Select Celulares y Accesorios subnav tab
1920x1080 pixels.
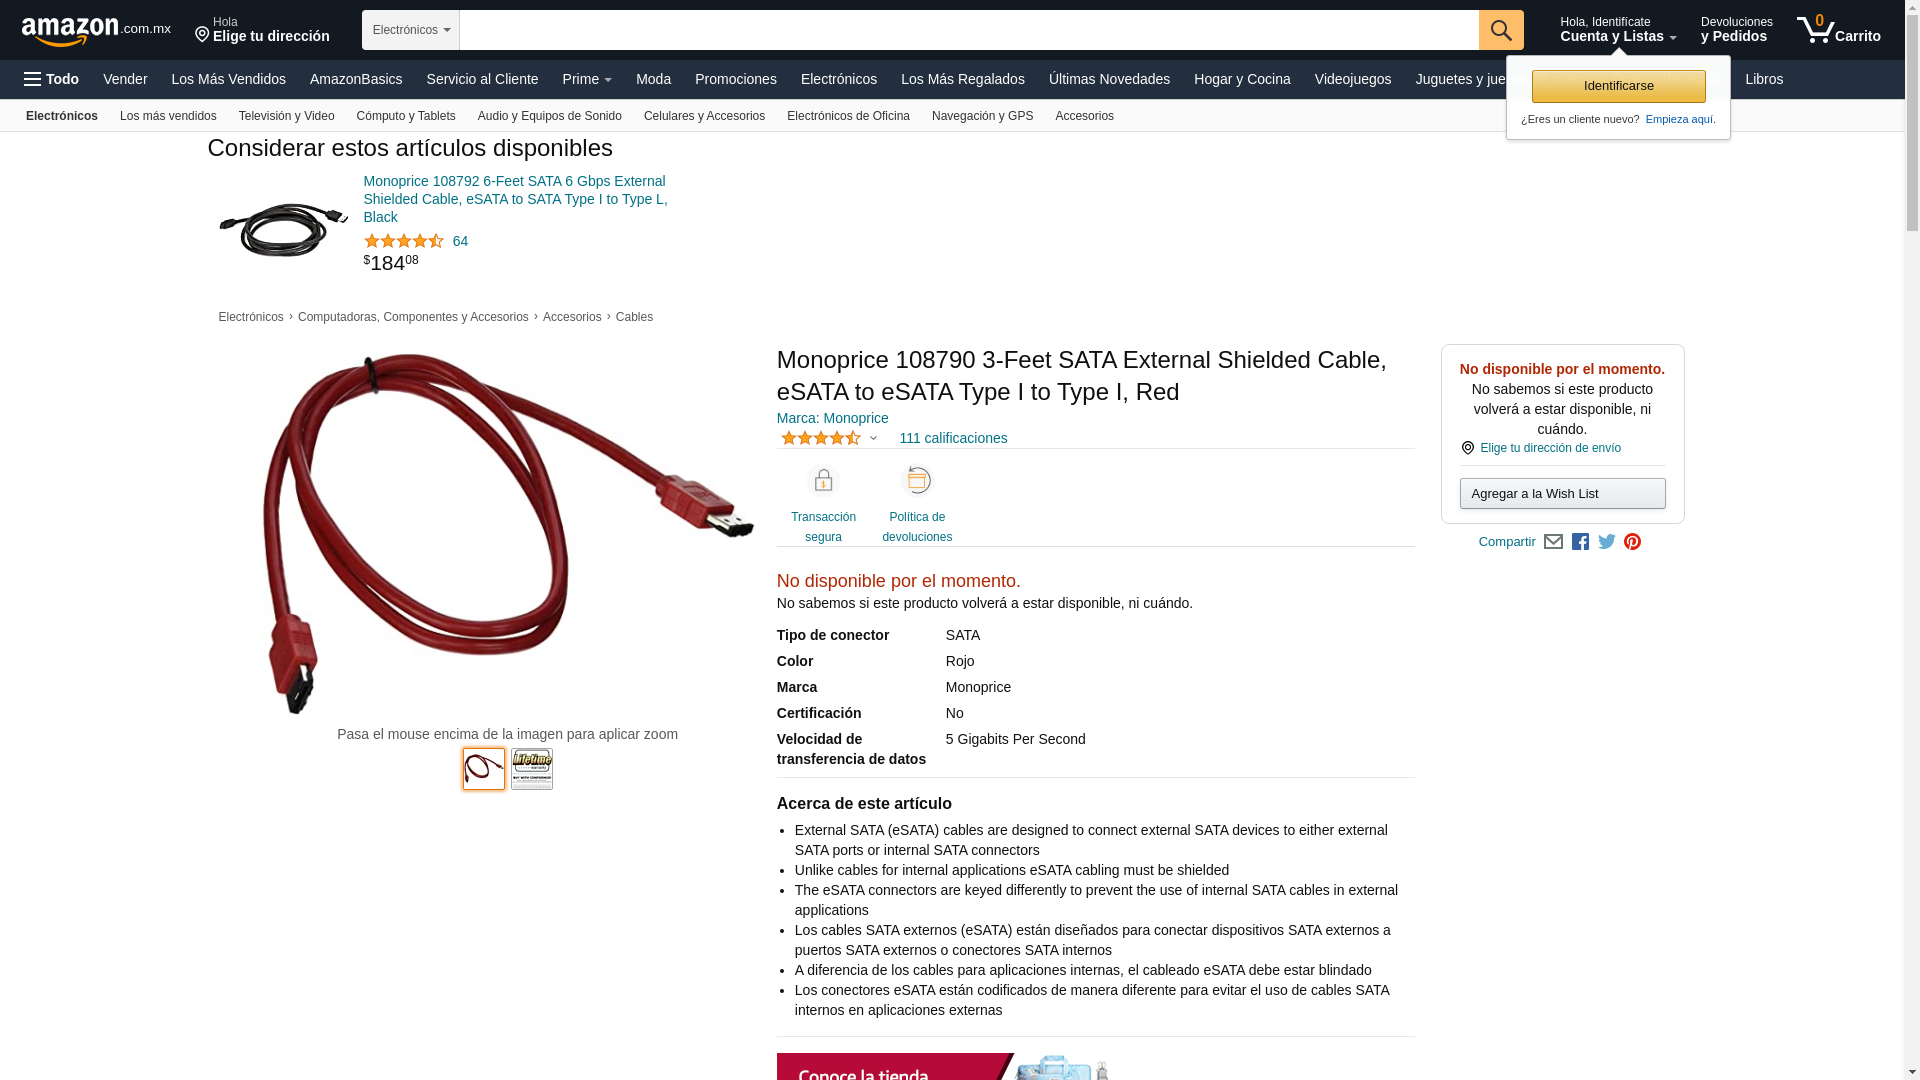(704, 116)
